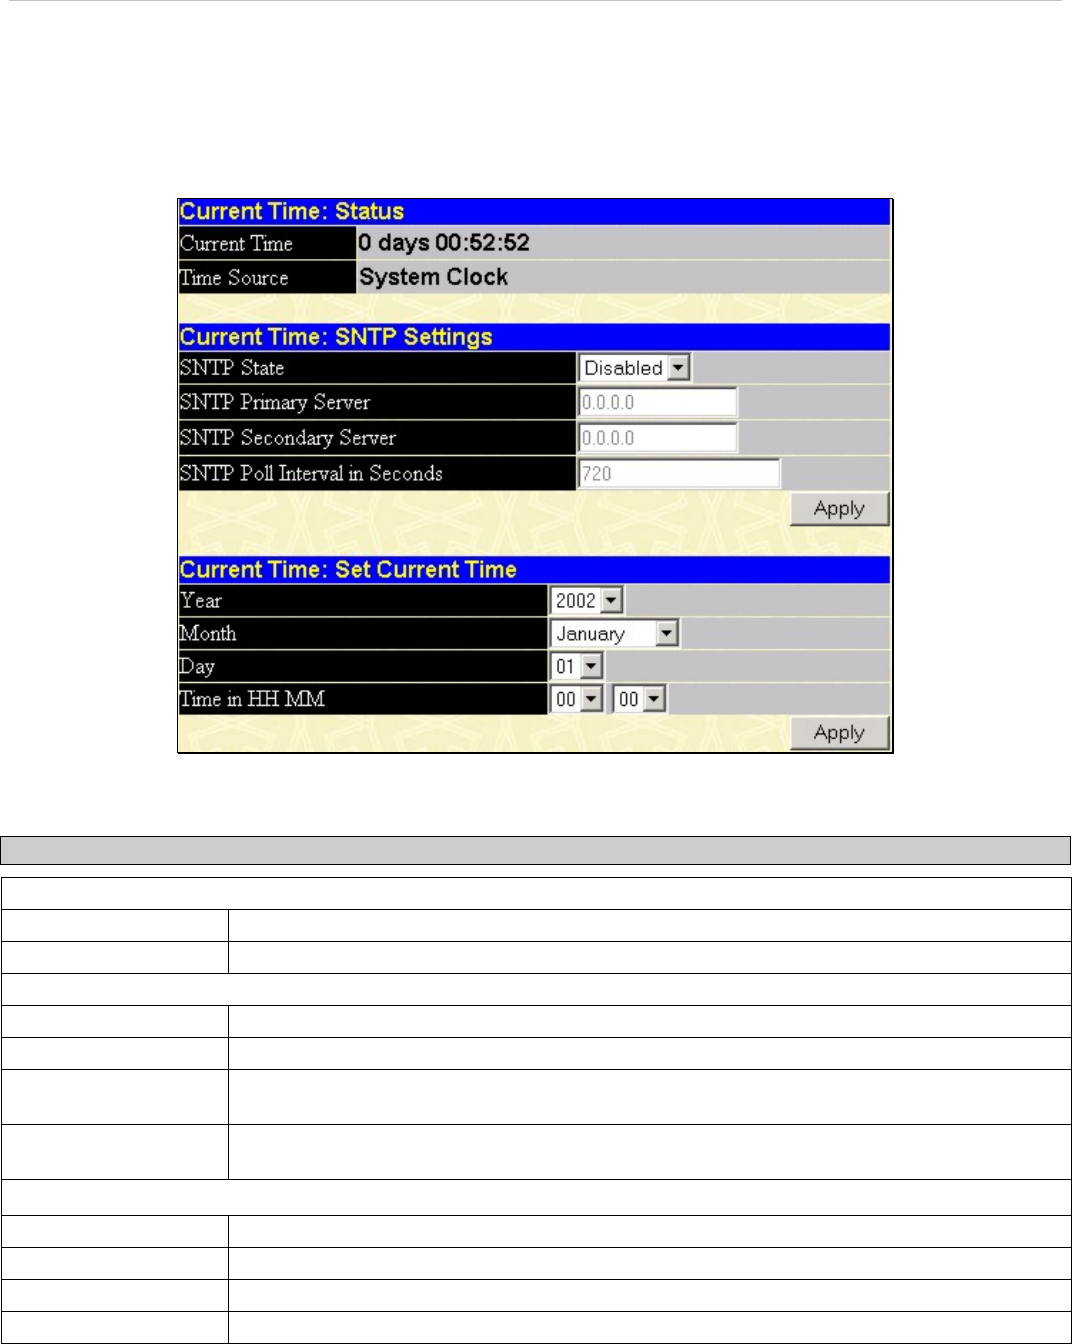Open the minutes (MM) dropdown

click(640, 700)
